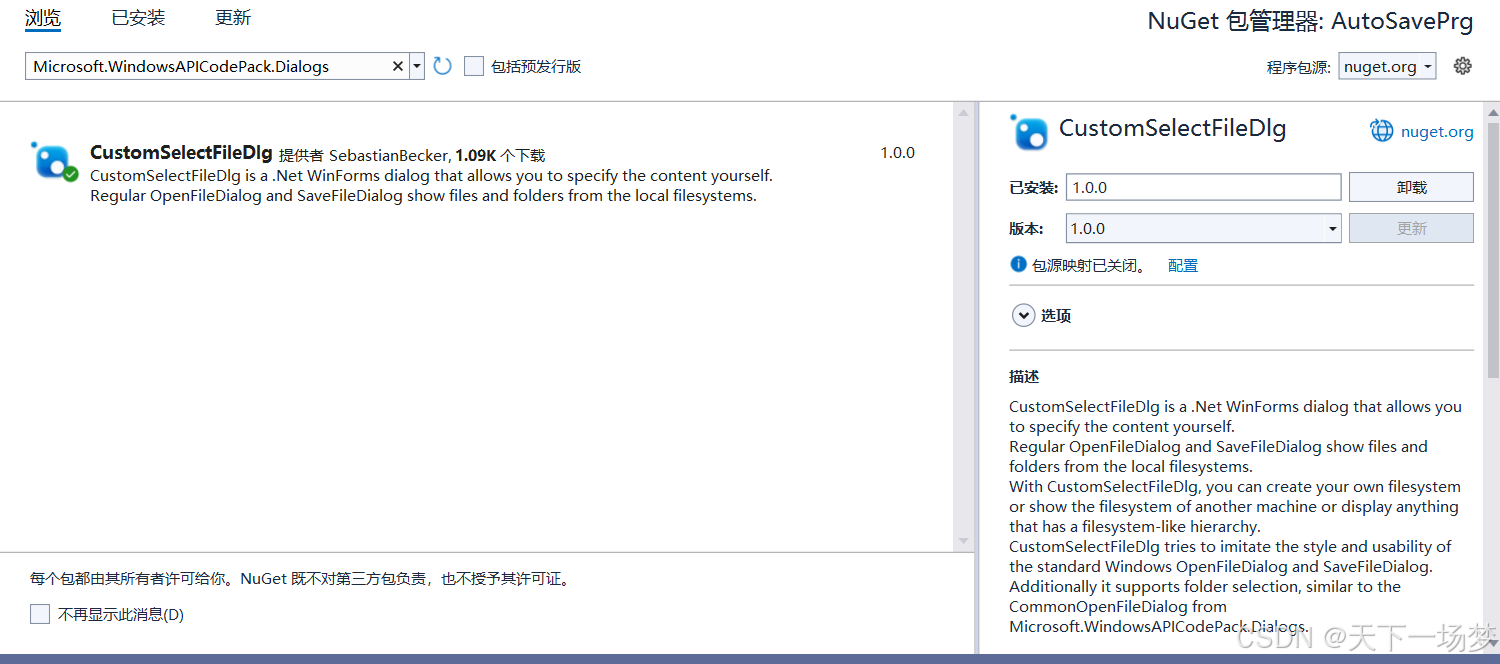Viewport: 1500px width, 664px height.
Task: Open the nuget.org link
Action: tap(1437, 131)
